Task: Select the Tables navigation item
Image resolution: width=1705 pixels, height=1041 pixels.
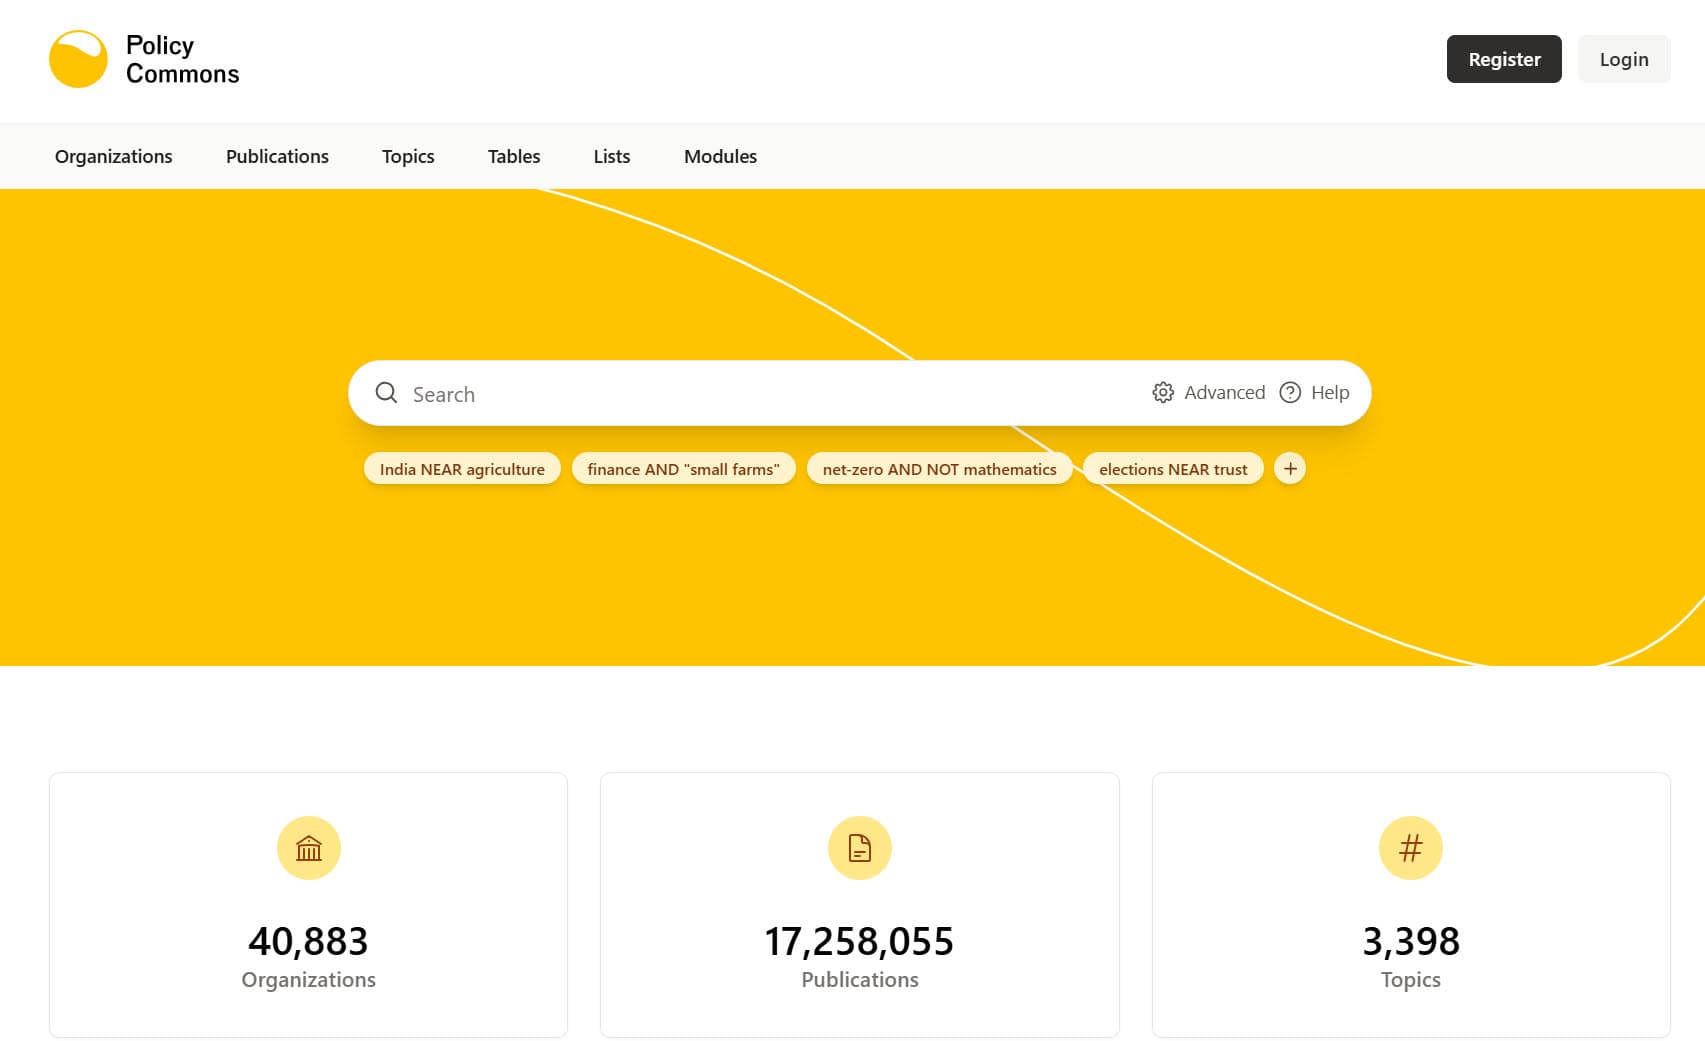Action: pyautogui.click(x=514, y=156)
